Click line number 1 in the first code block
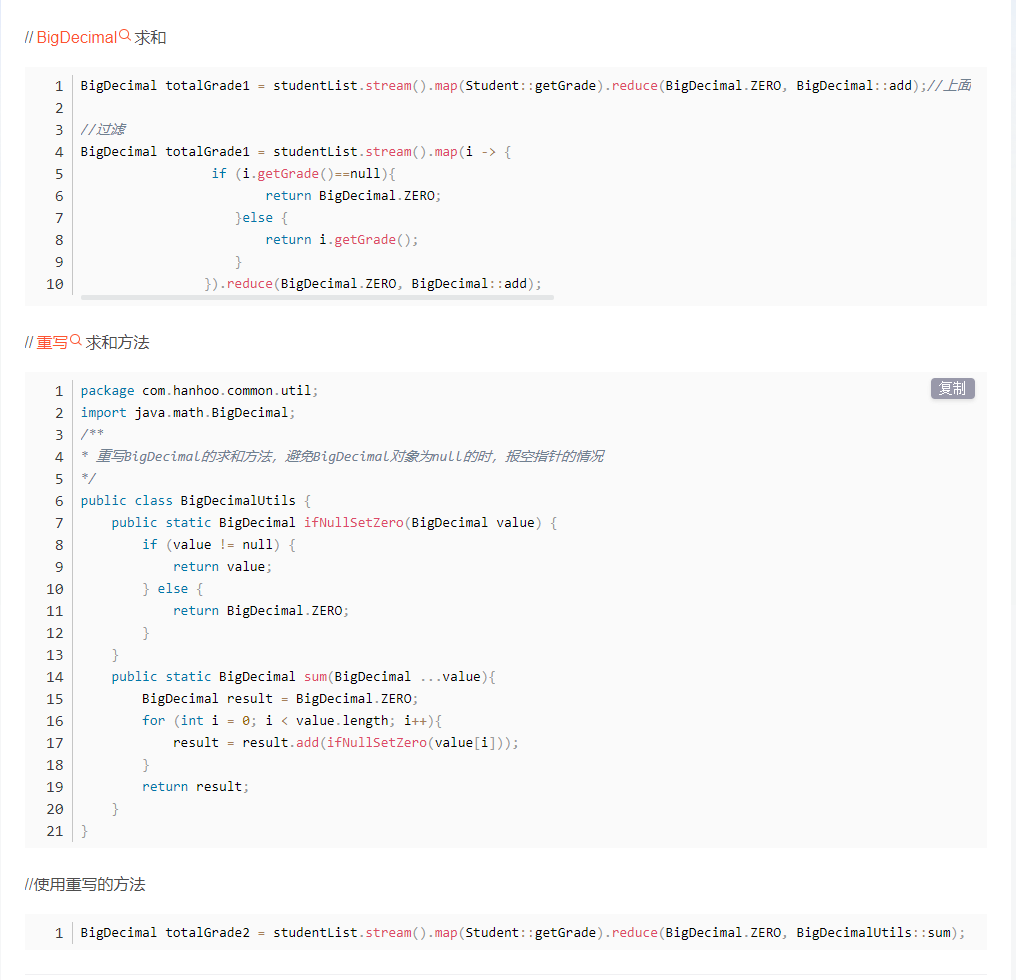 click(x=57, y=85)
